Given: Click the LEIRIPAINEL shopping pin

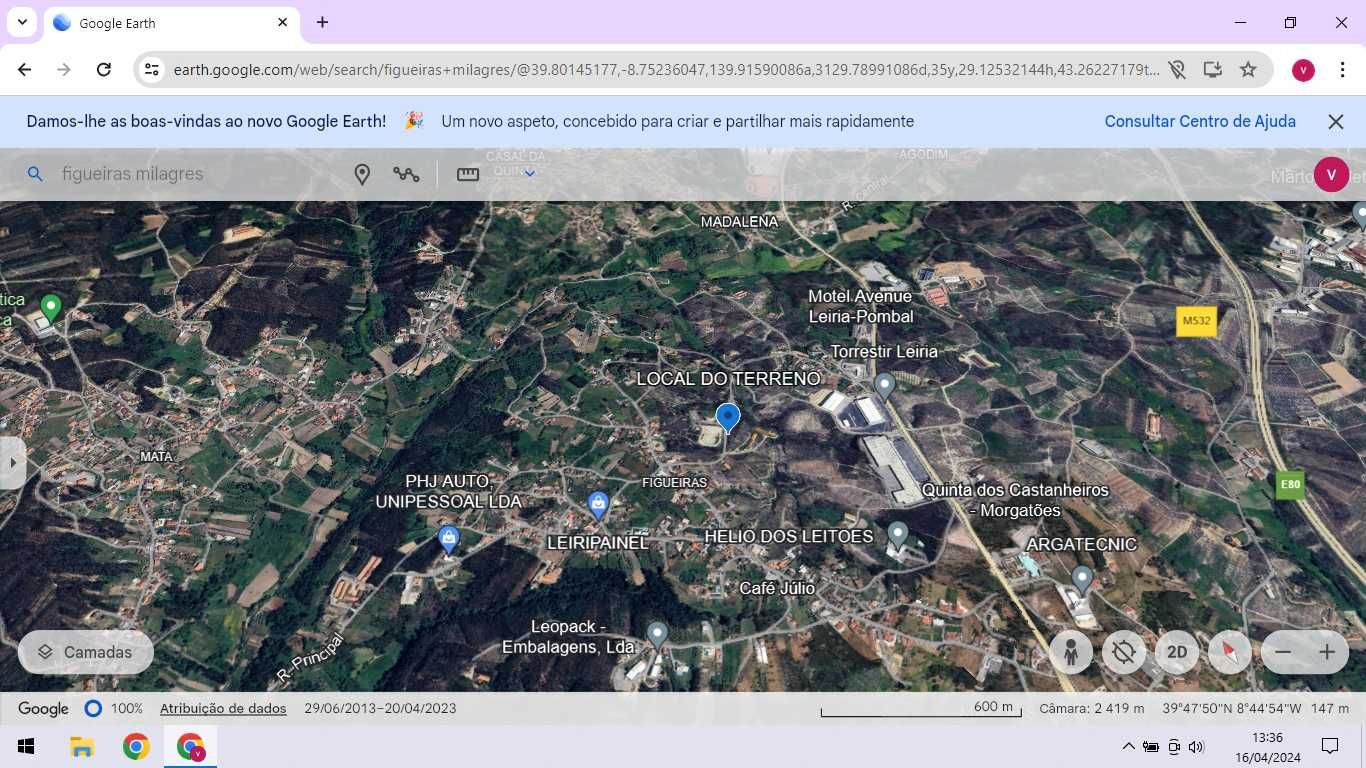Looking at the screenshot, I should coord(598,505).
